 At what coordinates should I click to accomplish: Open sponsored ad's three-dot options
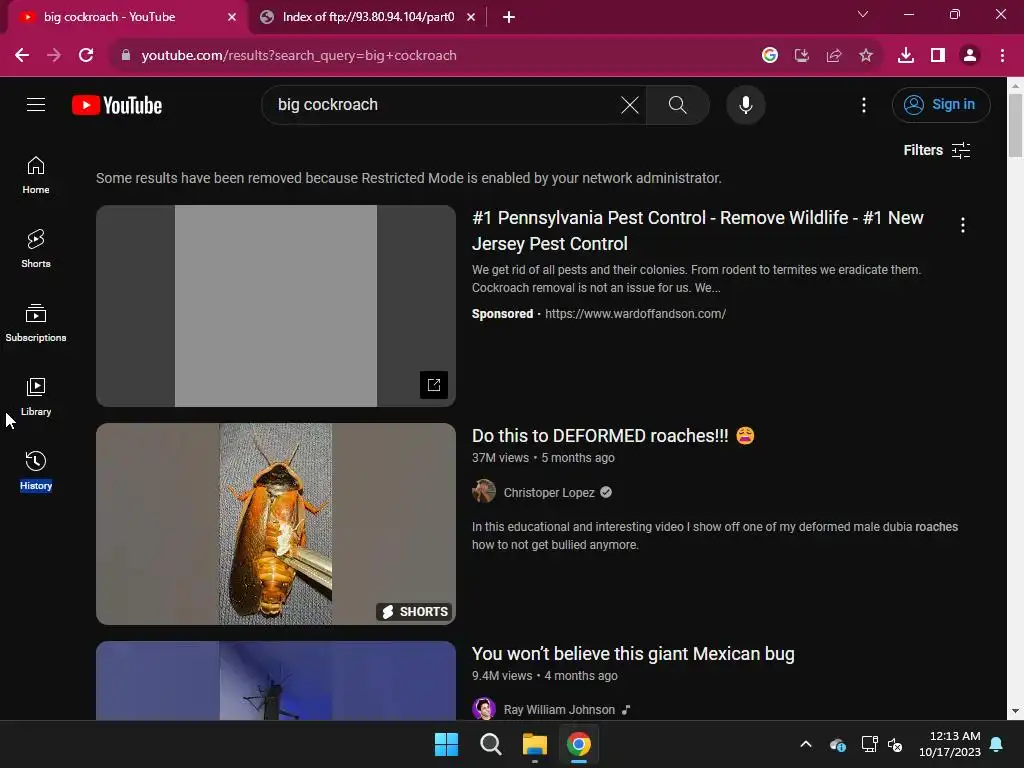click(x=962, y=225)
